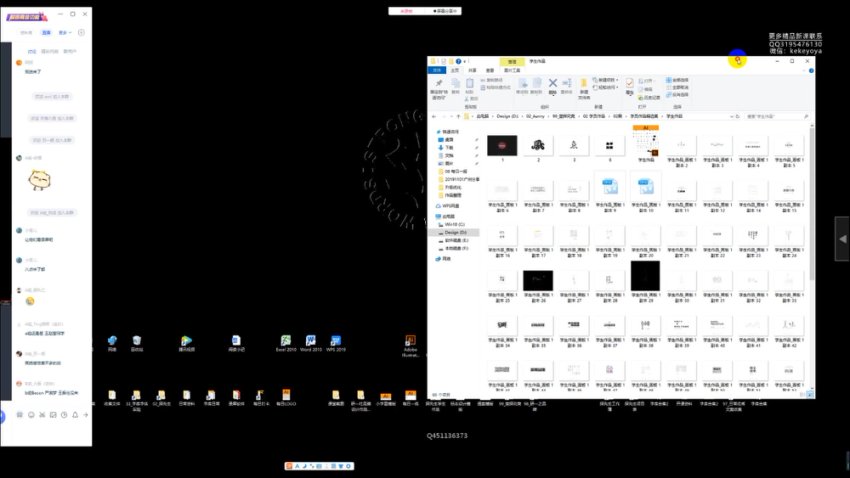Click the Move to icon in ribbon
This screenshot has height=478, width=850.
(x=523, y=86)
